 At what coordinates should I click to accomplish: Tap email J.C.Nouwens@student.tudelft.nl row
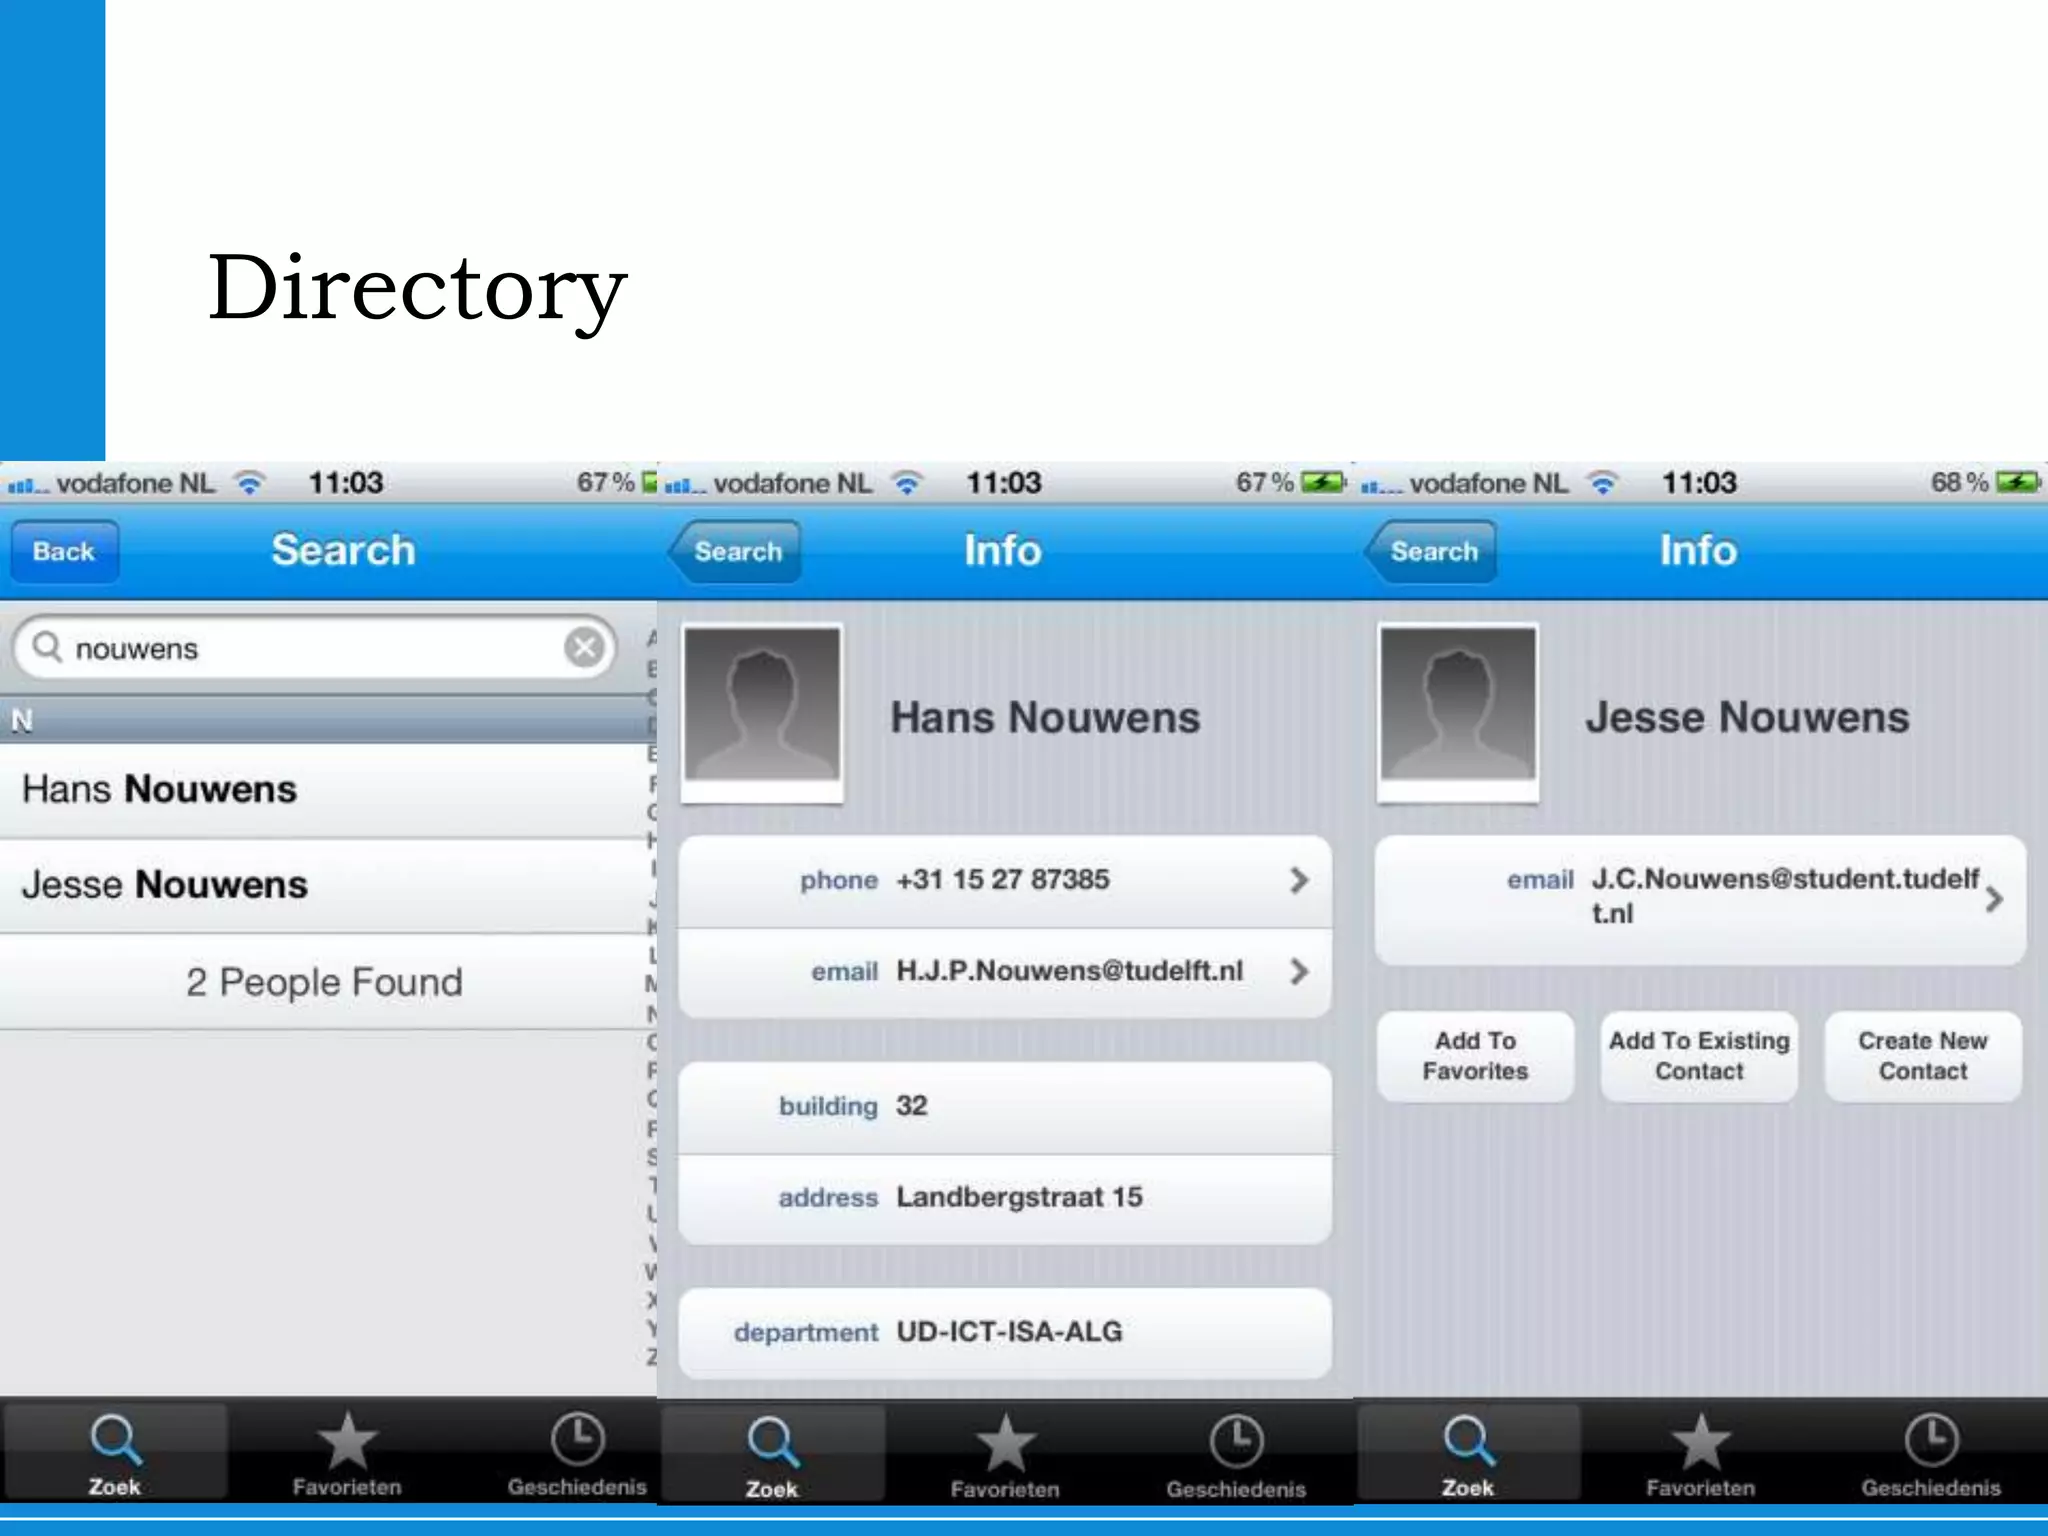click(x=1701, y=900)
